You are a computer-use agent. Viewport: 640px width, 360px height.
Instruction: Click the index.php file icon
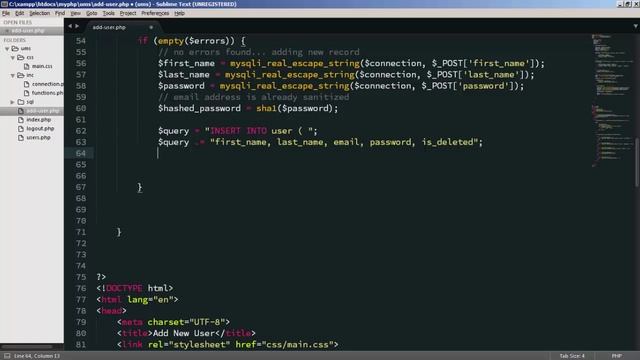[x=21, y=120]
